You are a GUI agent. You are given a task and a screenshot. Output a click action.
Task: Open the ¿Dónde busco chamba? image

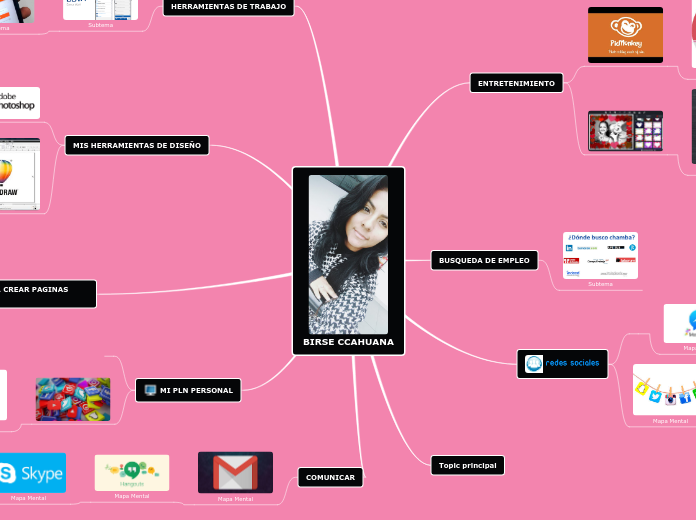click(x=600, y=255)
